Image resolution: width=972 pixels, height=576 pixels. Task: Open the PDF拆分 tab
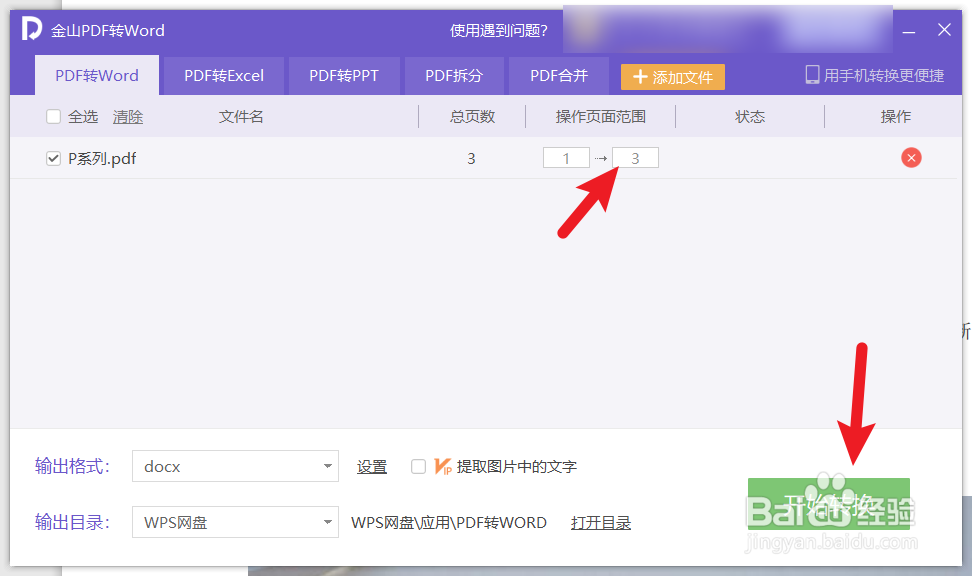(x=454, y=76)
